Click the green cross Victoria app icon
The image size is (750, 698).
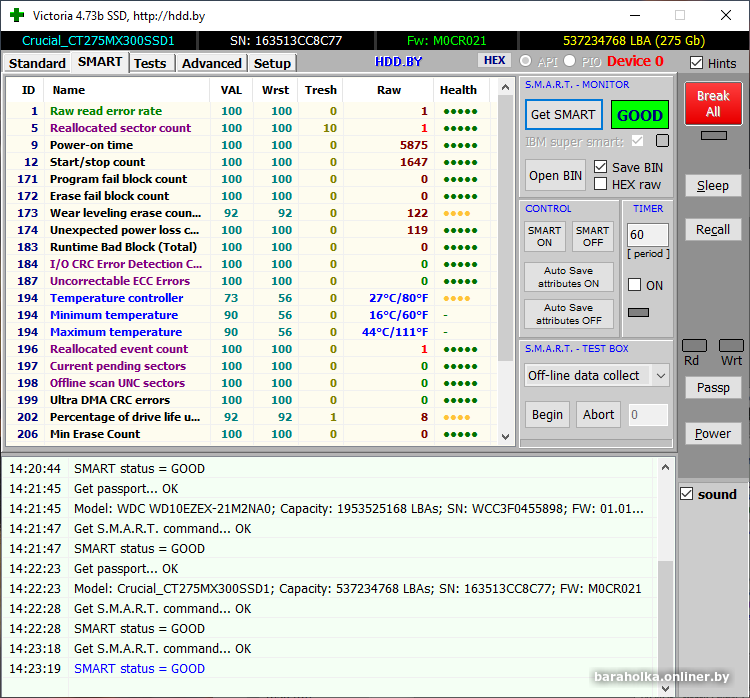[17, 15]
